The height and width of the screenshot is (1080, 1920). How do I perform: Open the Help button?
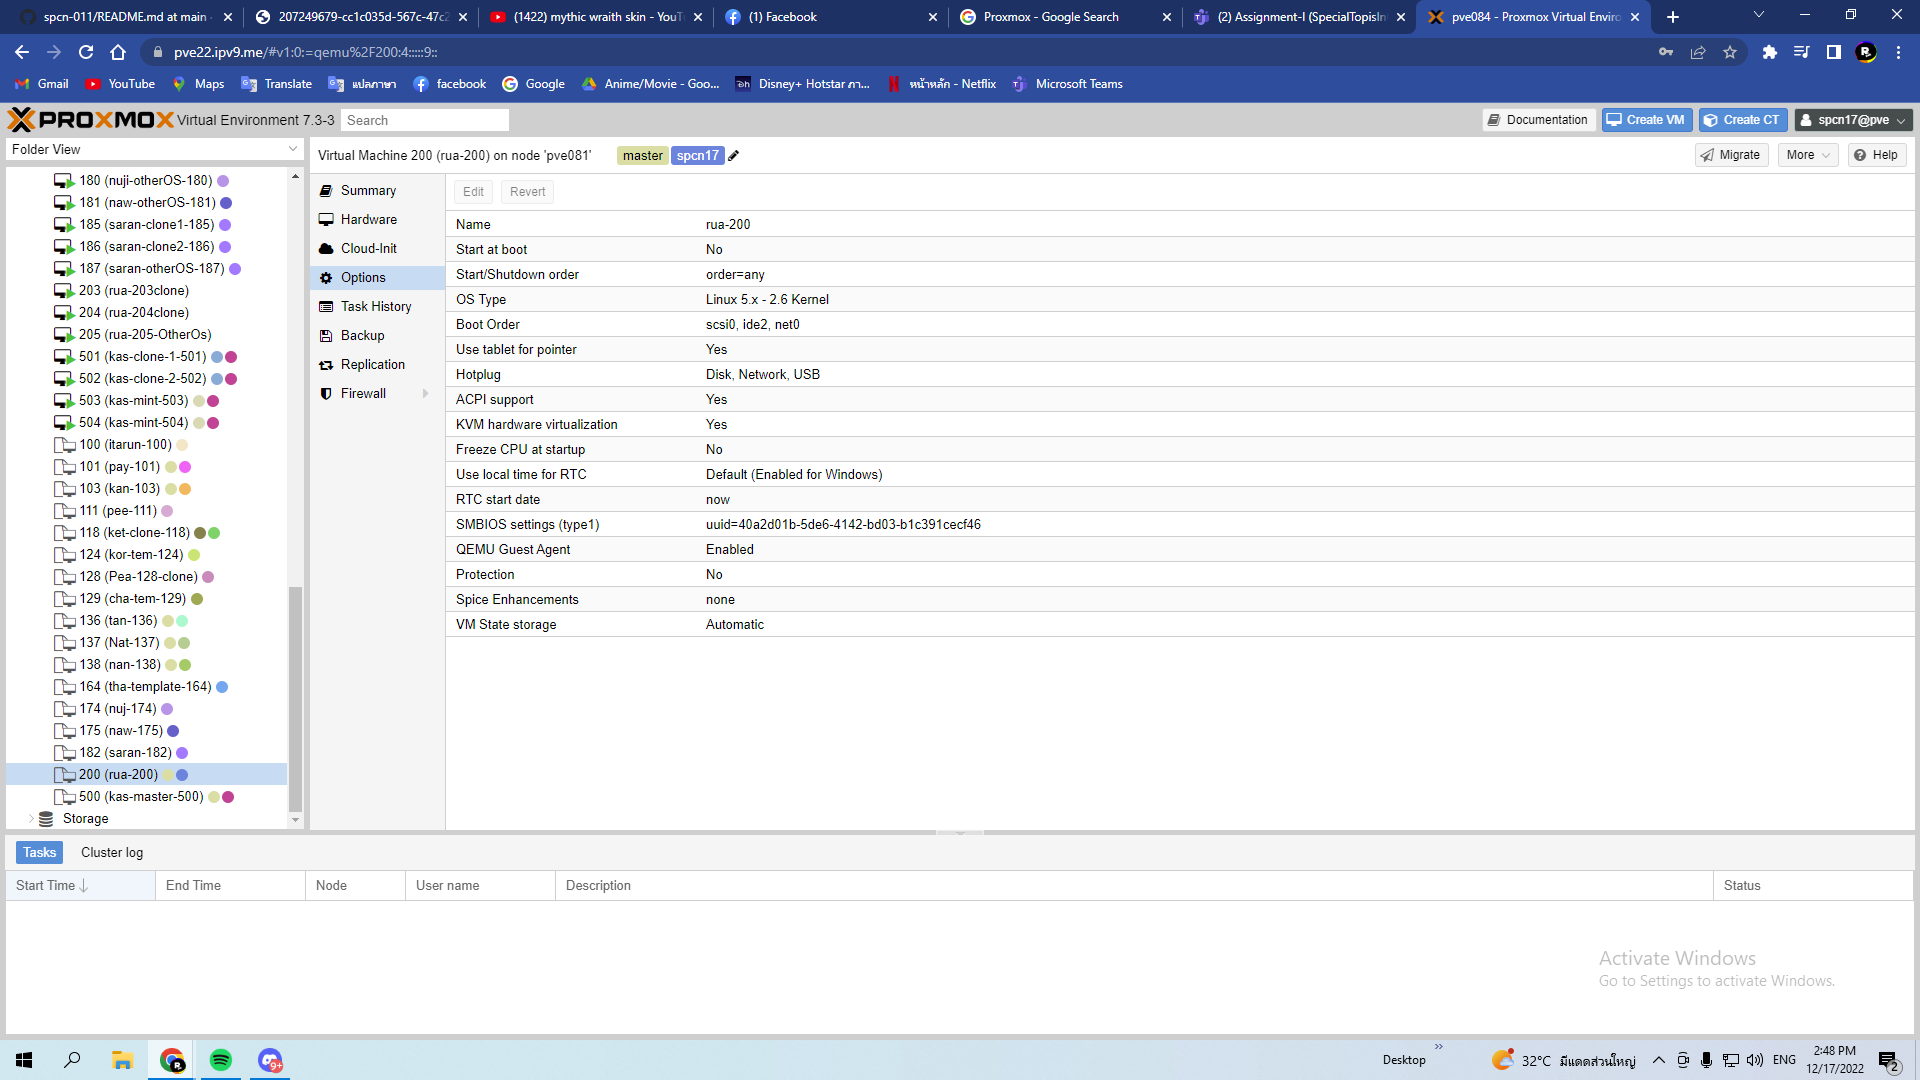coord(1876,155)
